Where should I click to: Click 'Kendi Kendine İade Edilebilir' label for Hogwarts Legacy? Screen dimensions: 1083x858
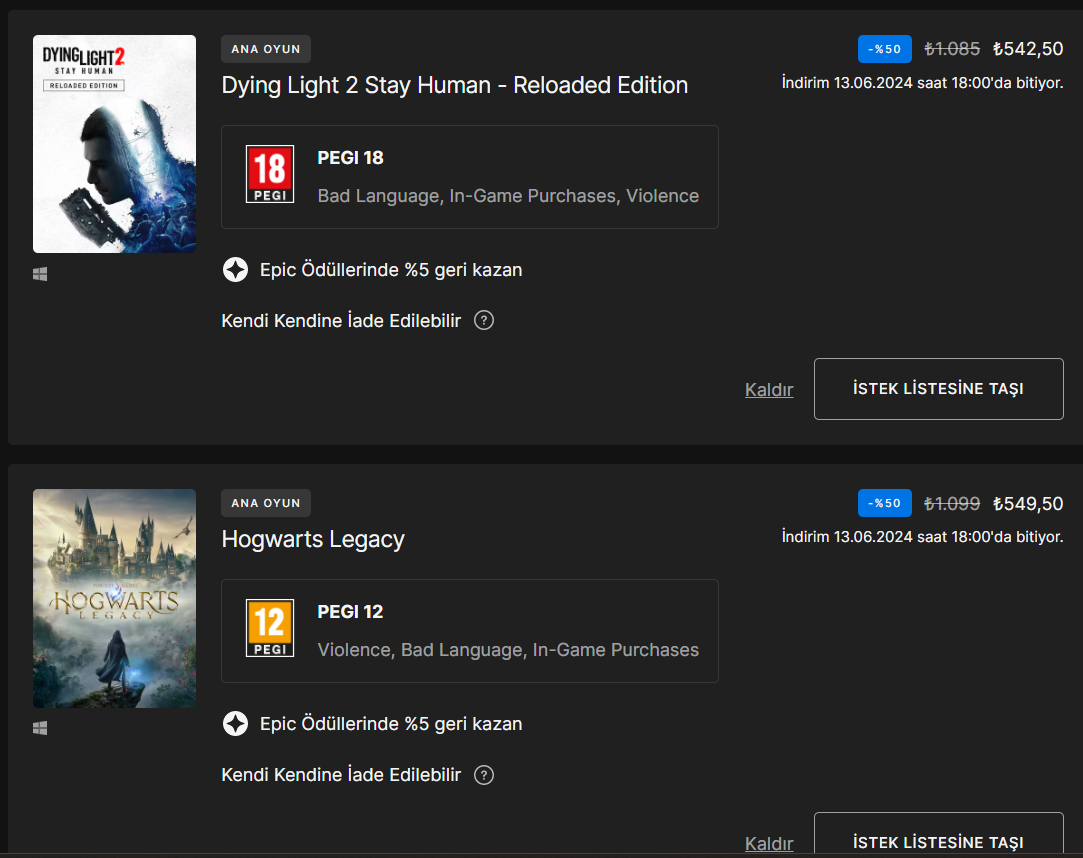click(x=341, y=775)
